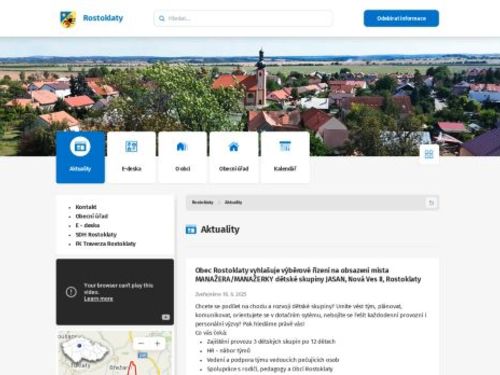Click the YouTube icon in the video box

166,317
